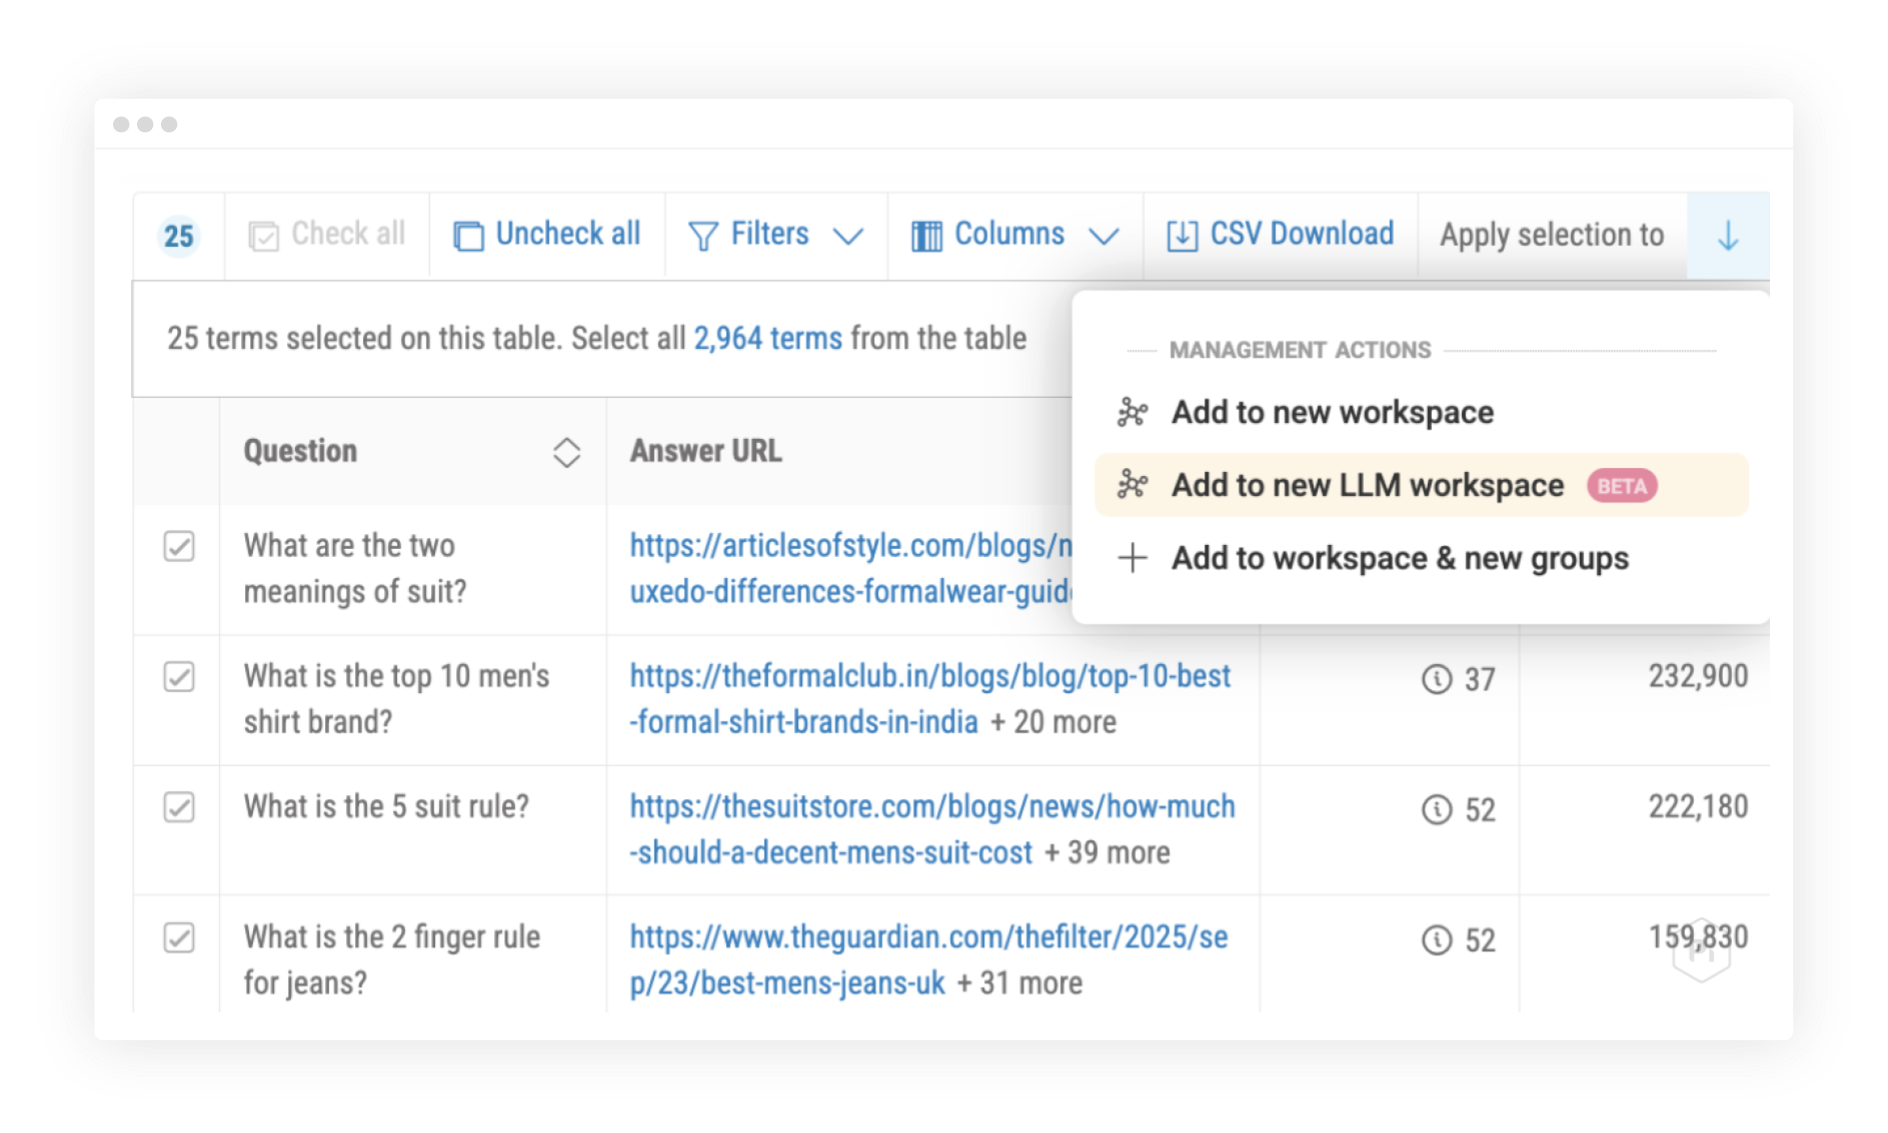Click the CSV Download icon
The image size is (1888, 1133).
(x=1181, y=236)
